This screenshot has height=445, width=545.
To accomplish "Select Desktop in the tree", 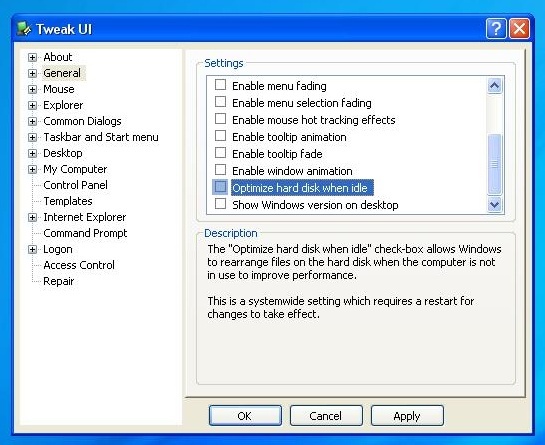I will (63, 153).
